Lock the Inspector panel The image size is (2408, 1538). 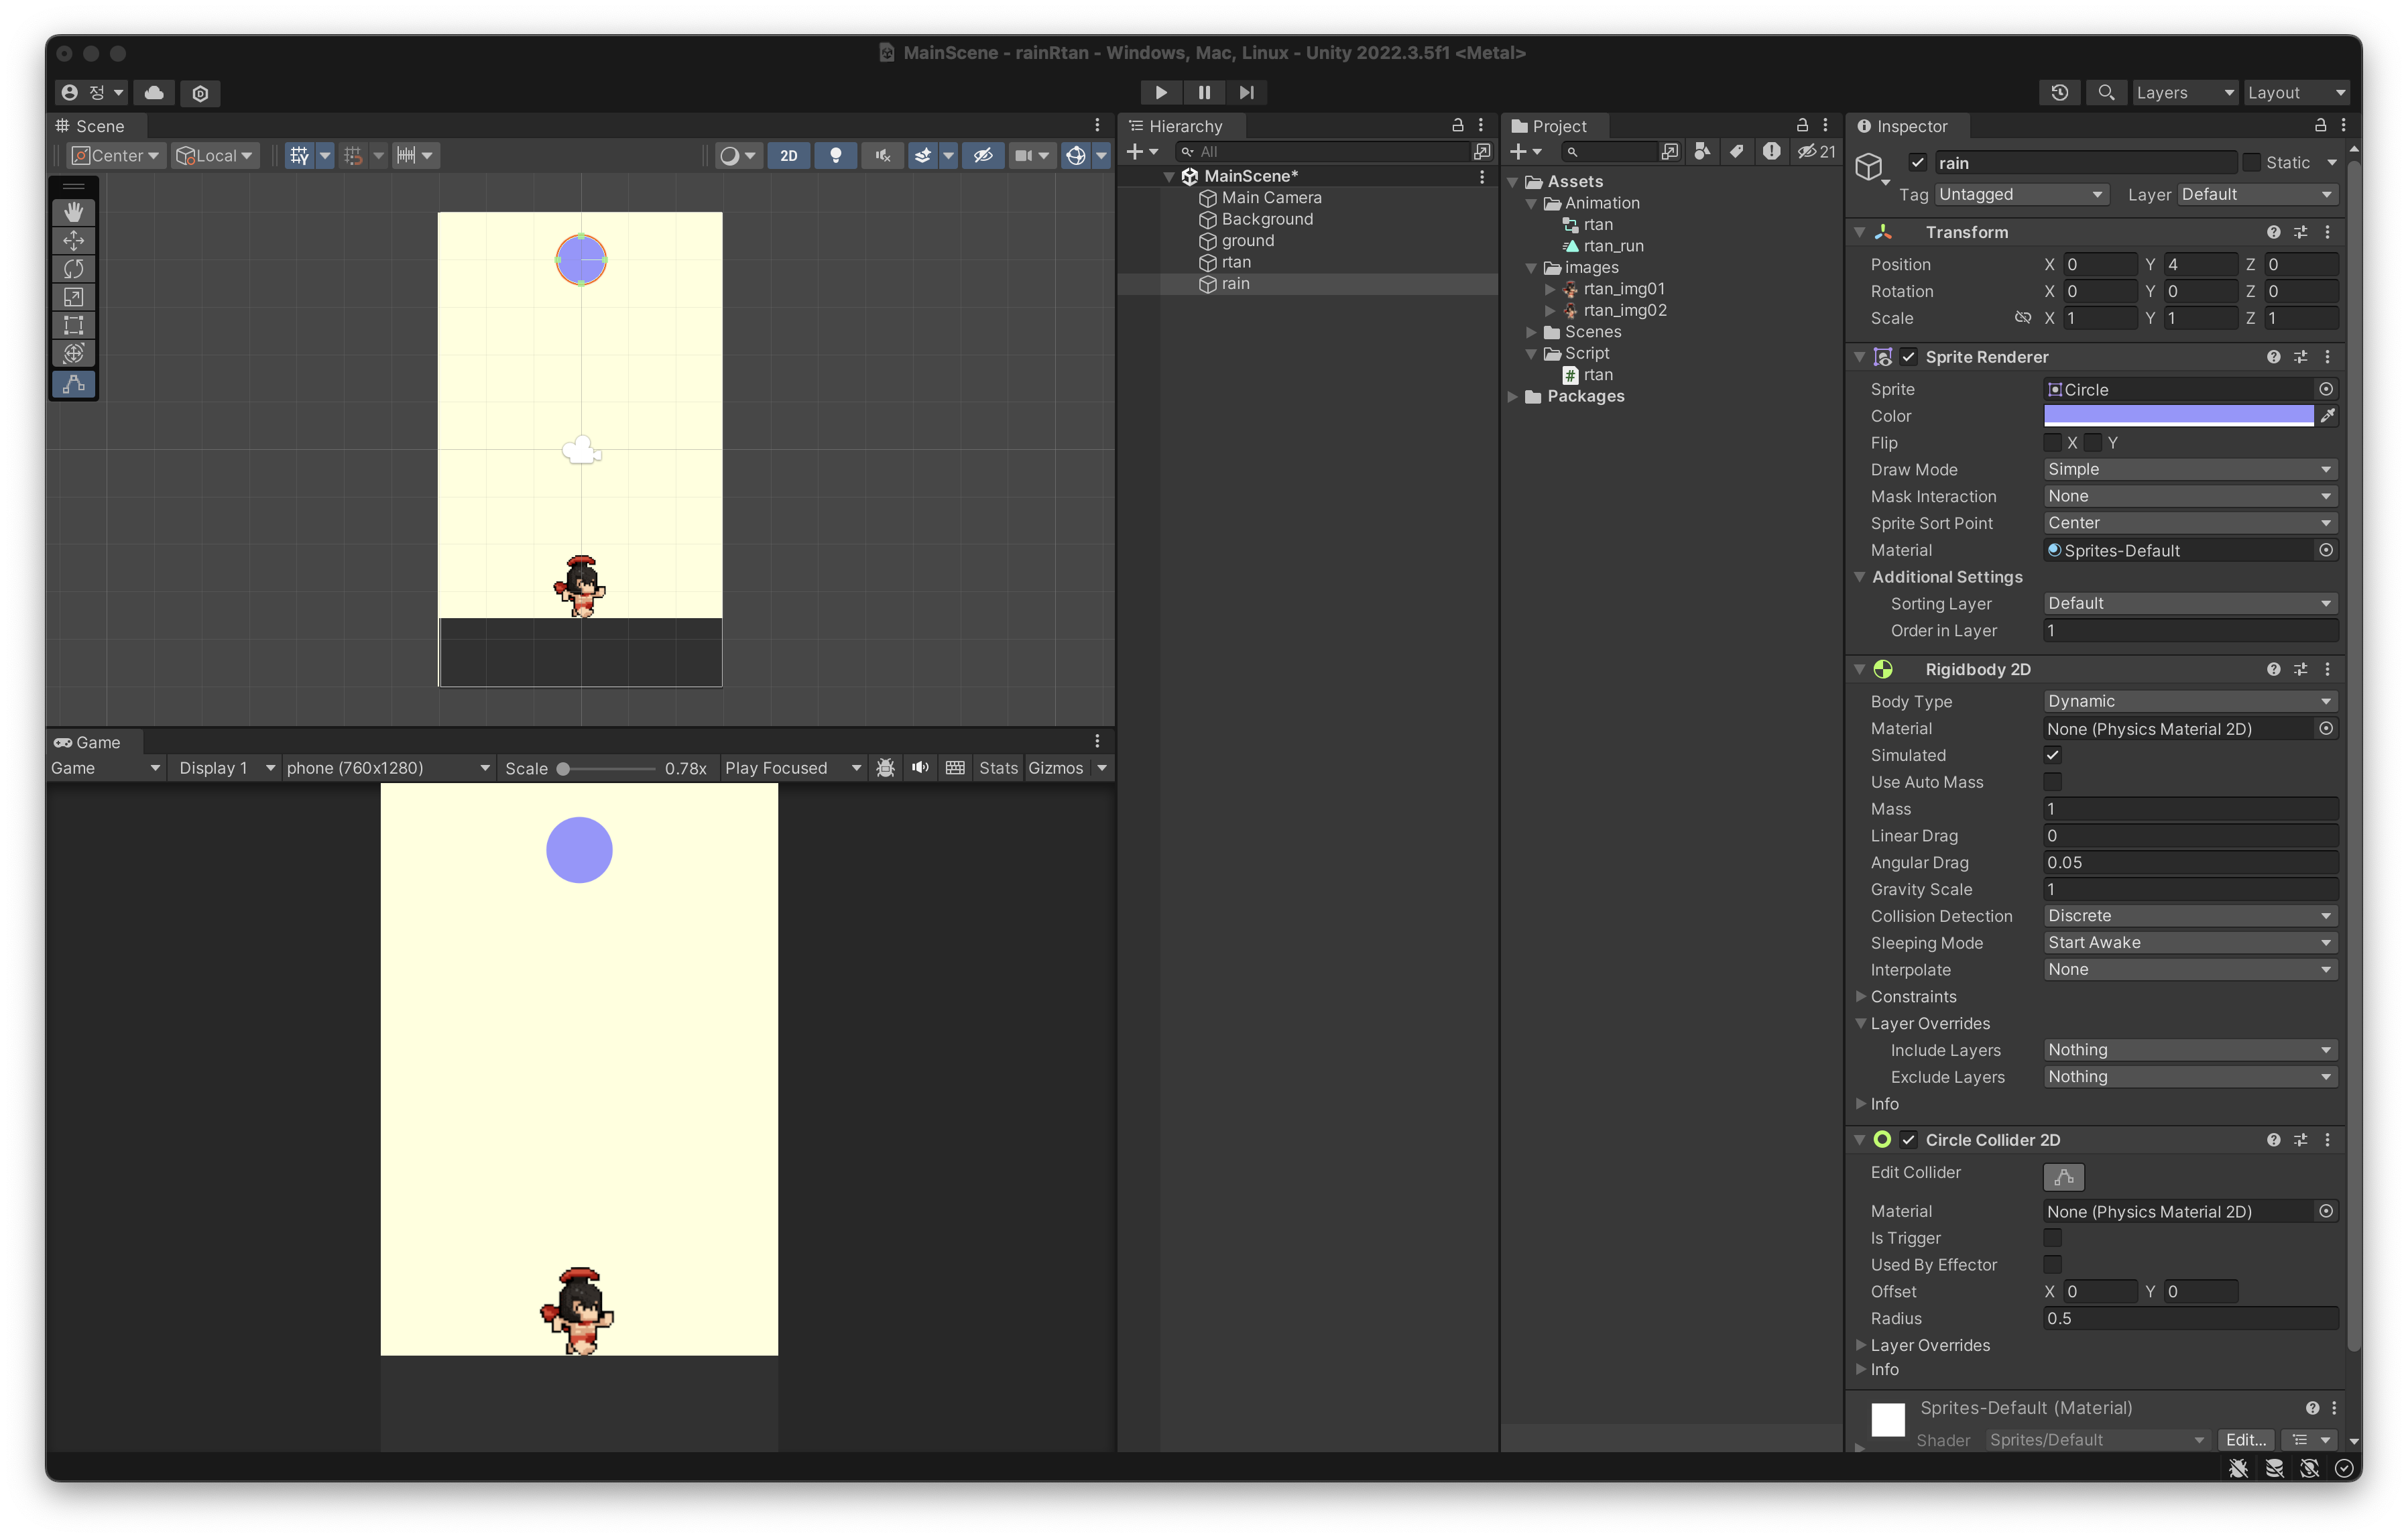pos(2320,125)
